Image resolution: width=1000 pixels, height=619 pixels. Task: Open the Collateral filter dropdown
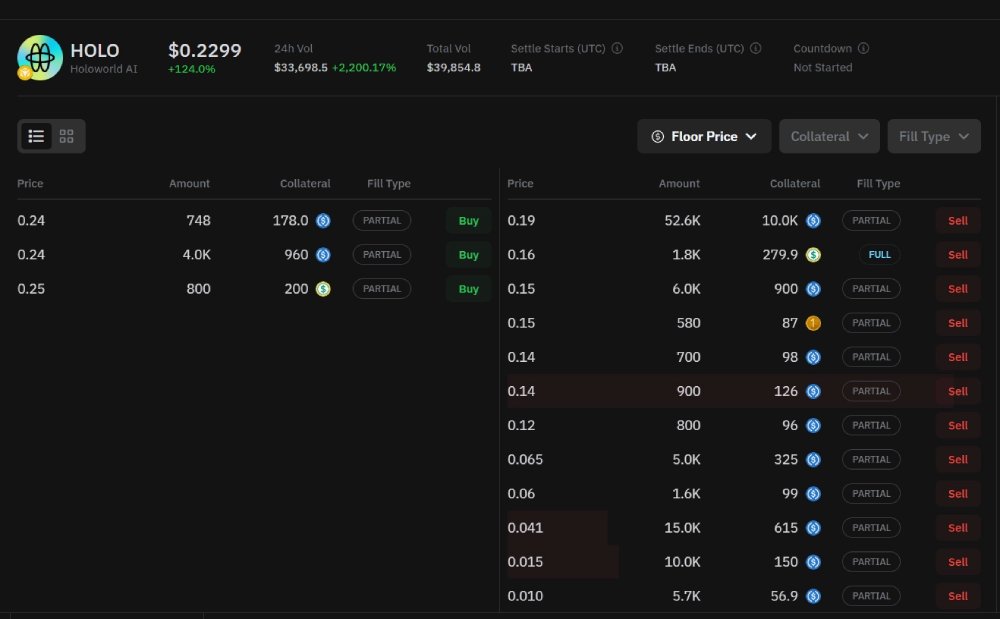tap(829, 136)
